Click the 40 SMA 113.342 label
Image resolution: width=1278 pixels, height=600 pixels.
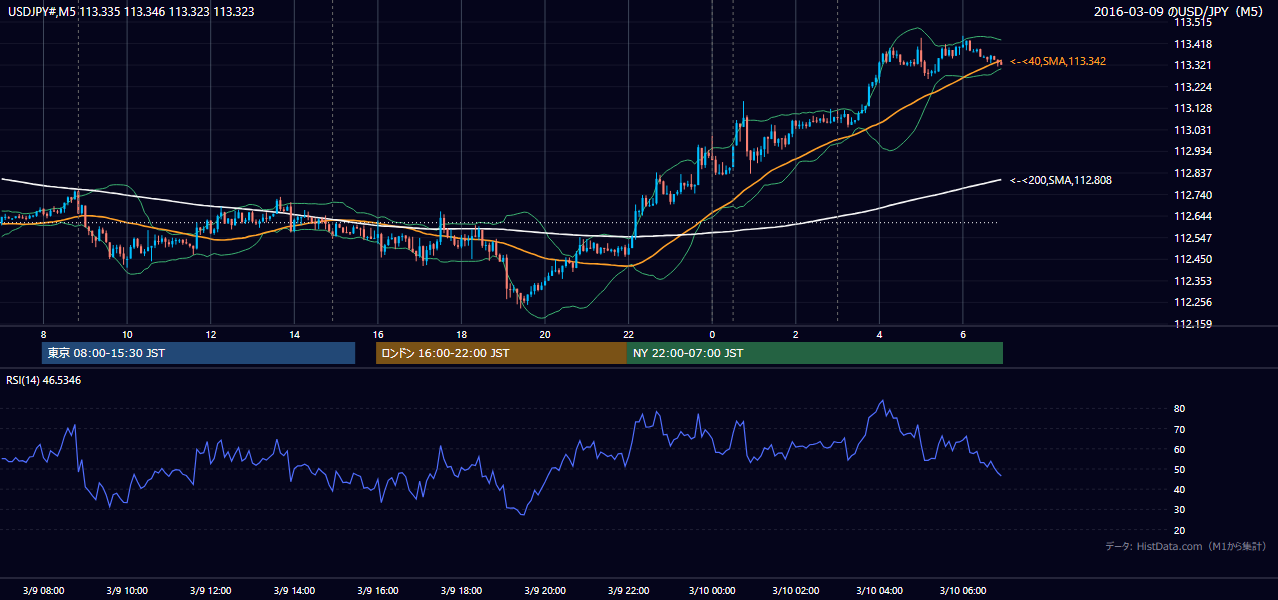tap(1058, 62)
